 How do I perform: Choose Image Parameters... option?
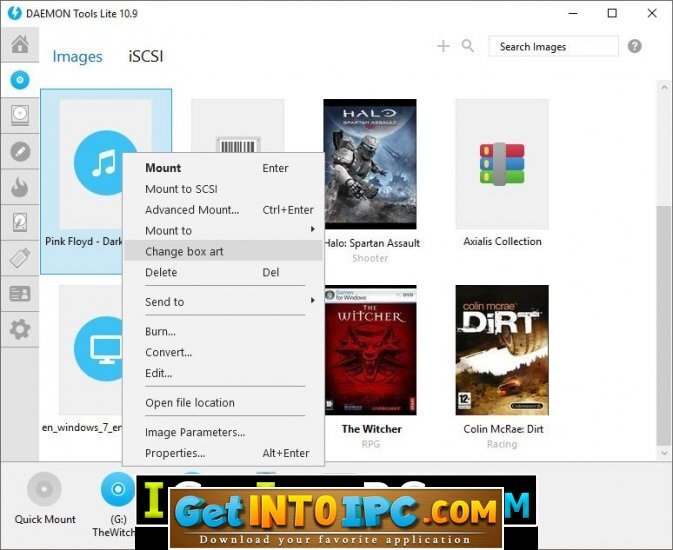[223, 432]
